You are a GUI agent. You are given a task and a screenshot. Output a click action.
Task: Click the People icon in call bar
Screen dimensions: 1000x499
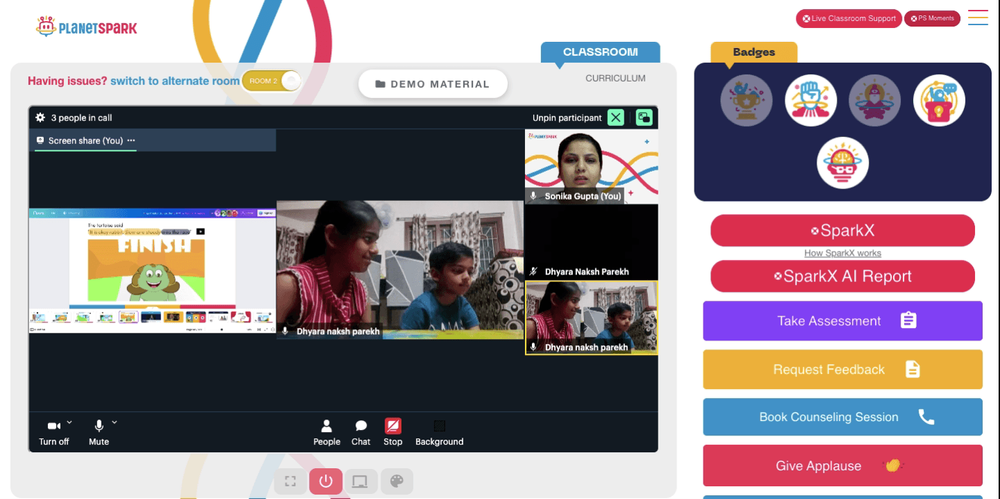327,426
